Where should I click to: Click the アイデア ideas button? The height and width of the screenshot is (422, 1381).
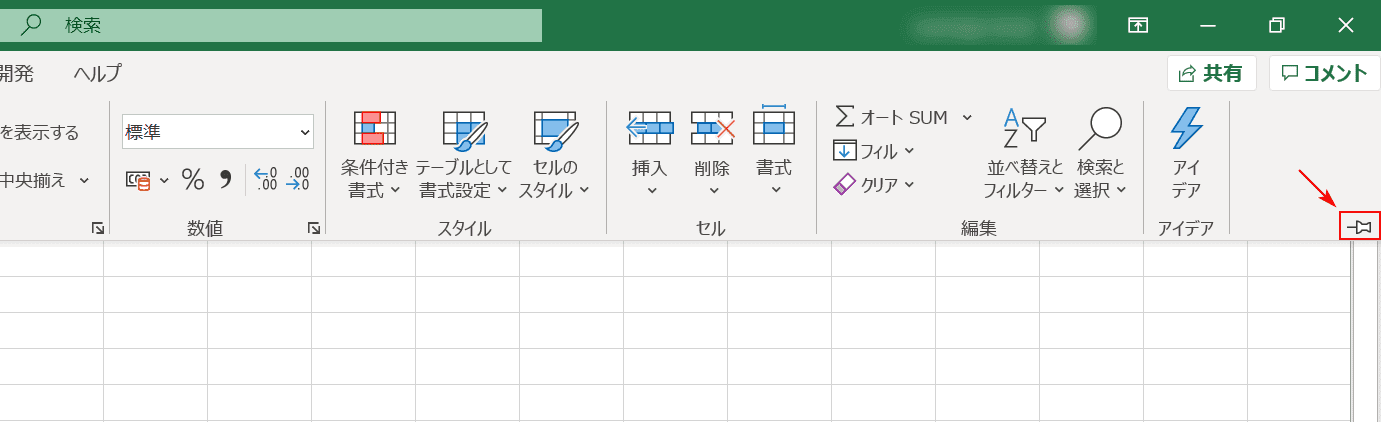click(1186, 154)
